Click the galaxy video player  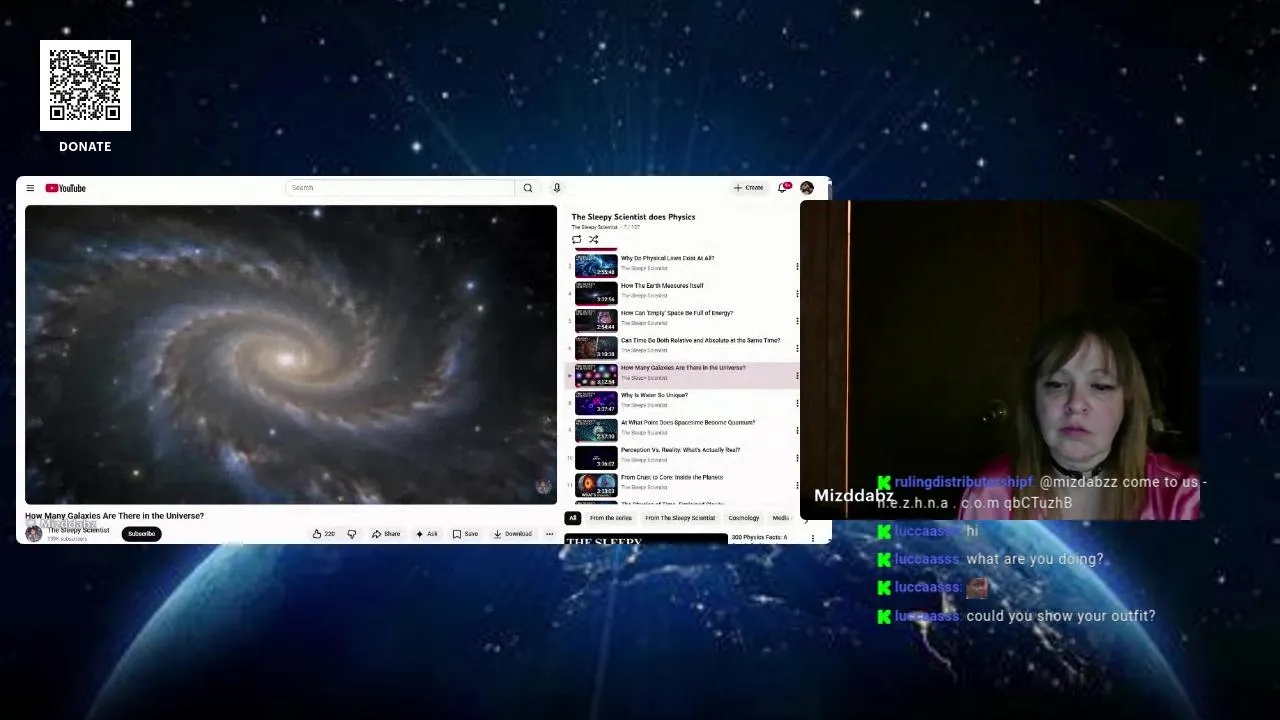(x=291, y=355)
